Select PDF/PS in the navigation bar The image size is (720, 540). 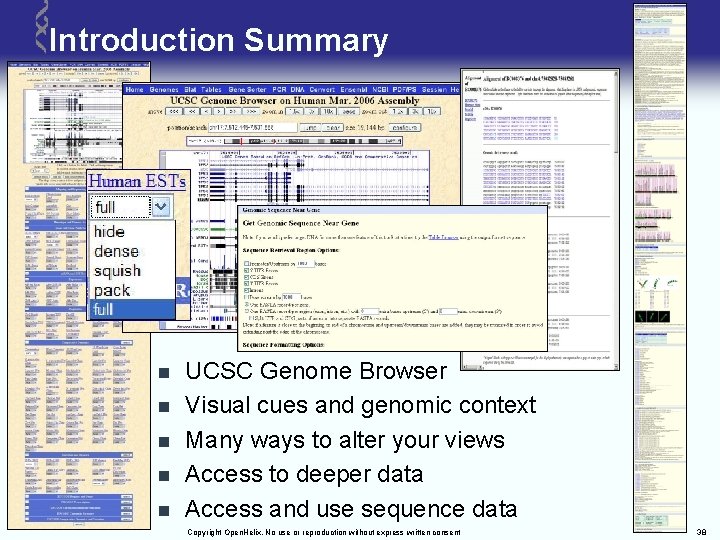405,90
